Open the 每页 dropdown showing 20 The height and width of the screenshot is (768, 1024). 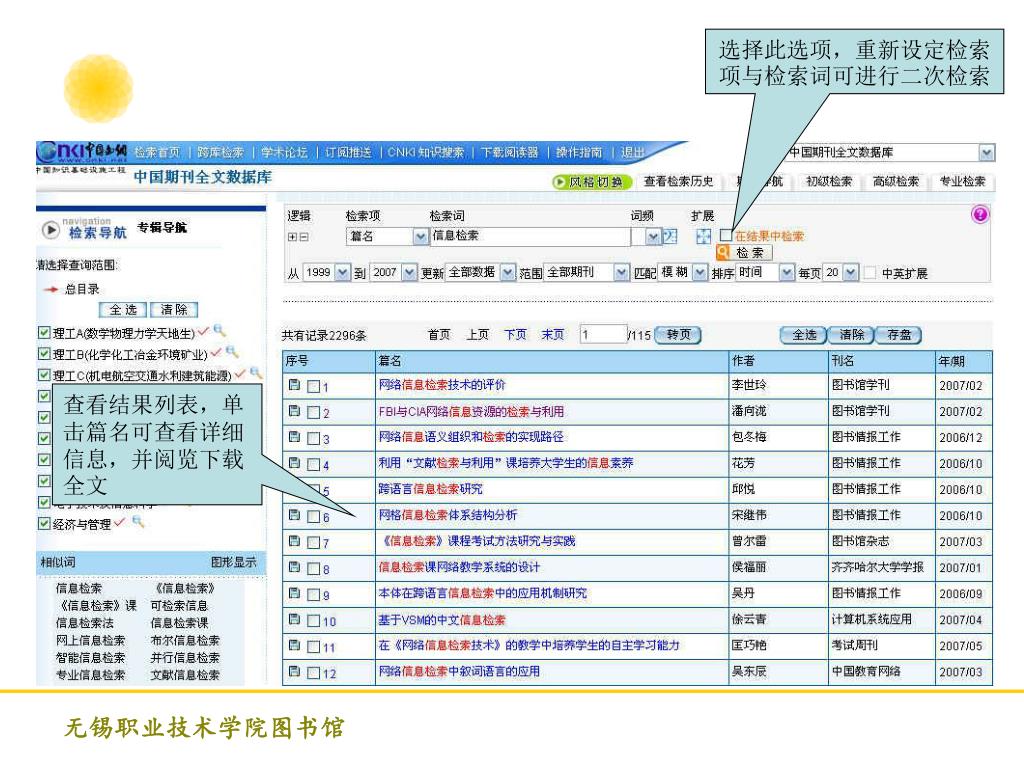[850, 272]
